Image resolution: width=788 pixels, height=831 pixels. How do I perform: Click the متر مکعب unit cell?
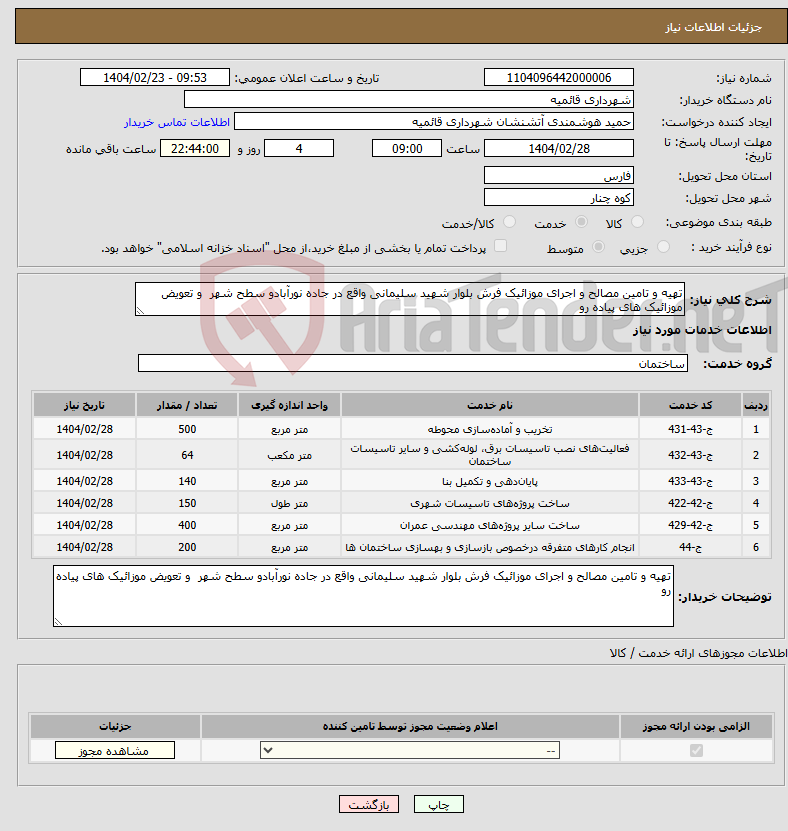click(x=289, y=455)
